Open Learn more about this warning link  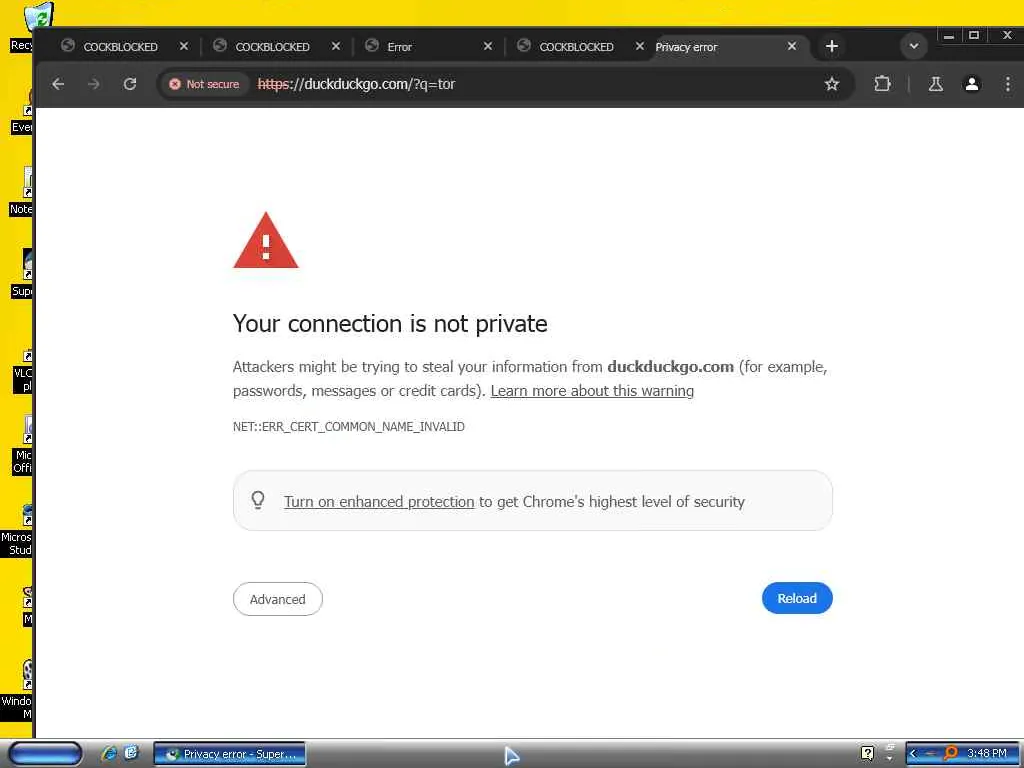point(592,391)
